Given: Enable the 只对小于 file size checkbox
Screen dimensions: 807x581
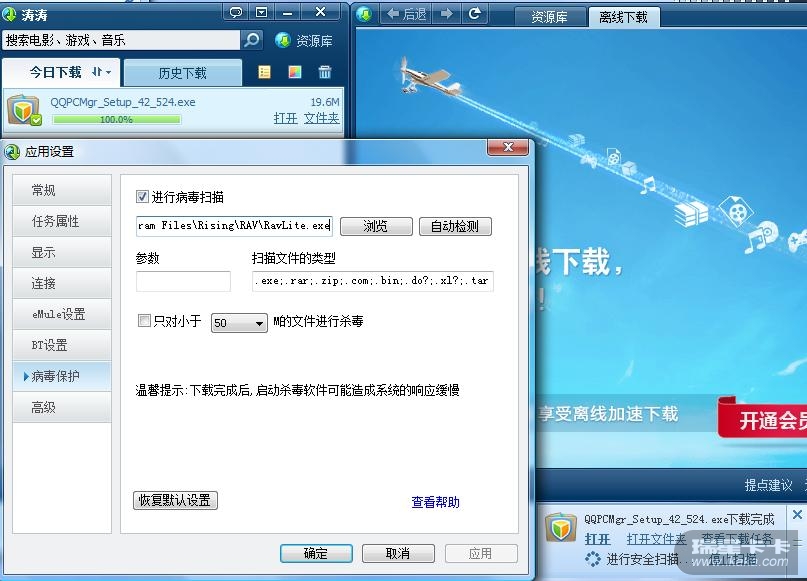Looking at the screenshot, I should click(x=144, y=321).
